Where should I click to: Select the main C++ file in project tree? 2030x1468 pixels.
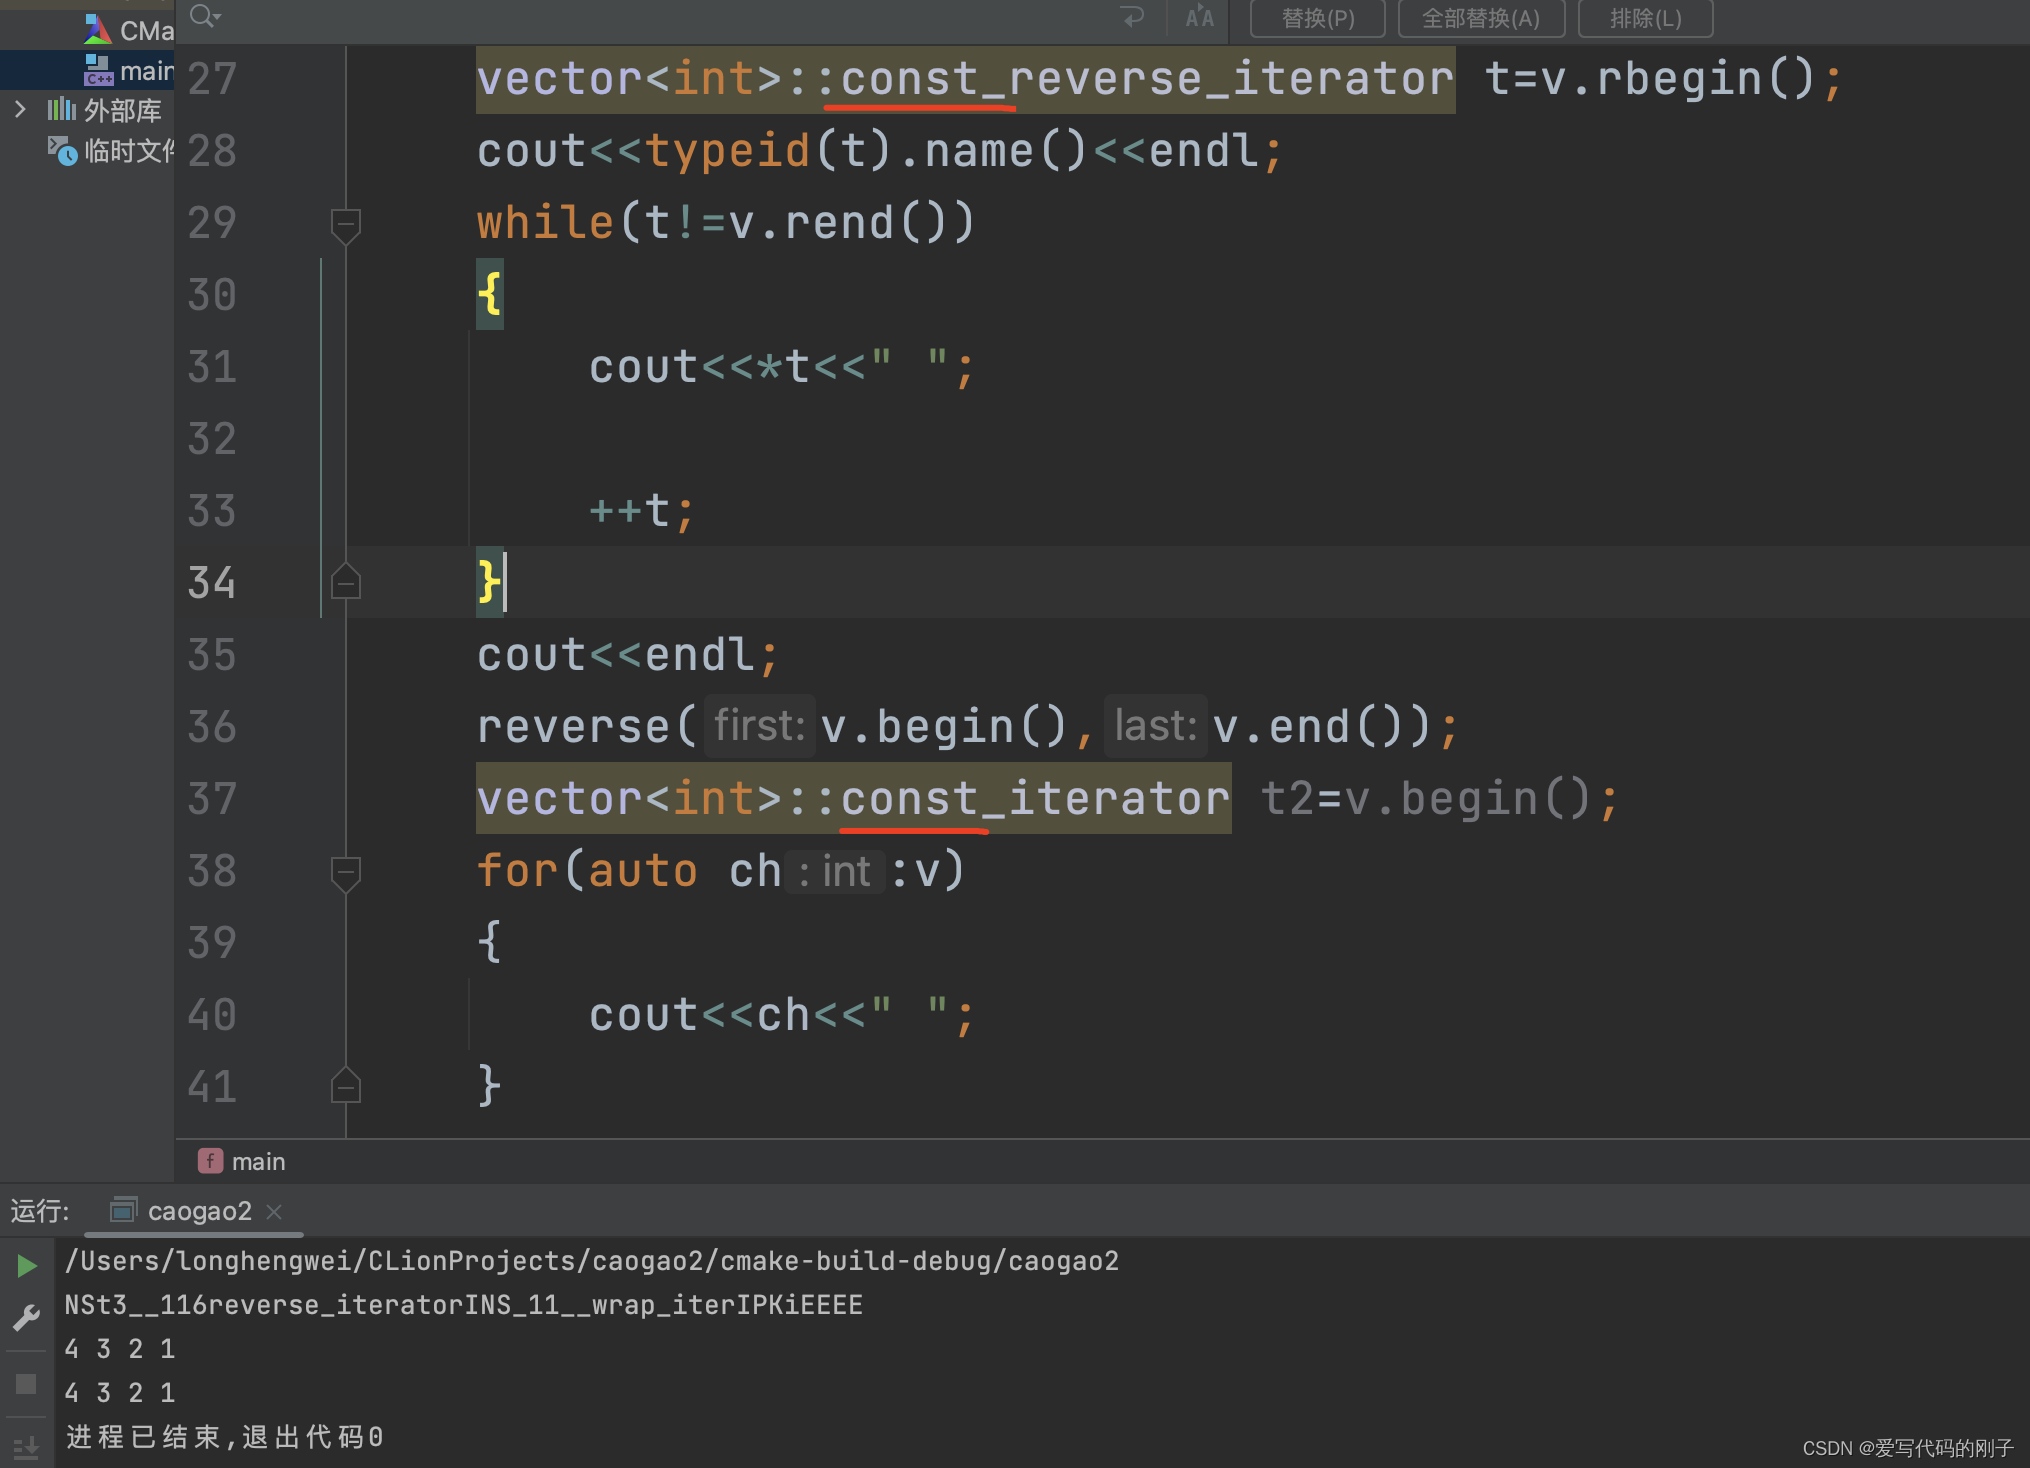pos(128,71)
